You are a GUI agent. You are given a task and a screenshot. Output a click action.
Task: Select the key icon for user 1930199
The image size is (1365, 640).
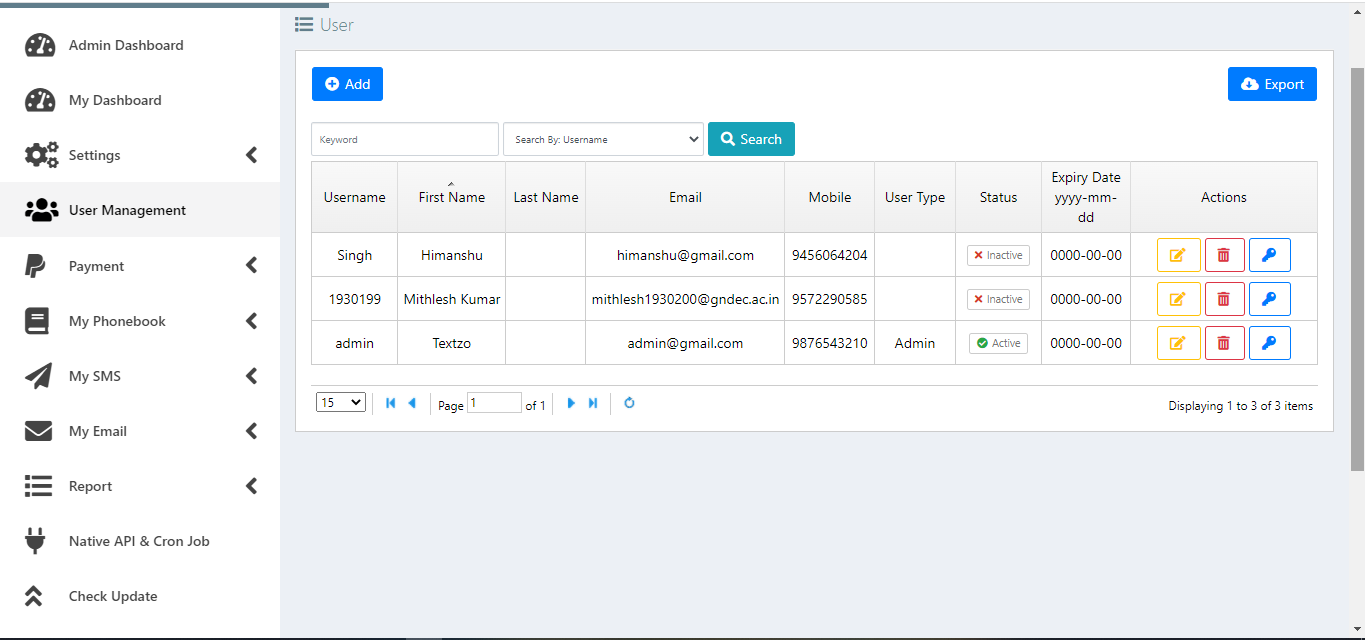tap(1269, 298)
